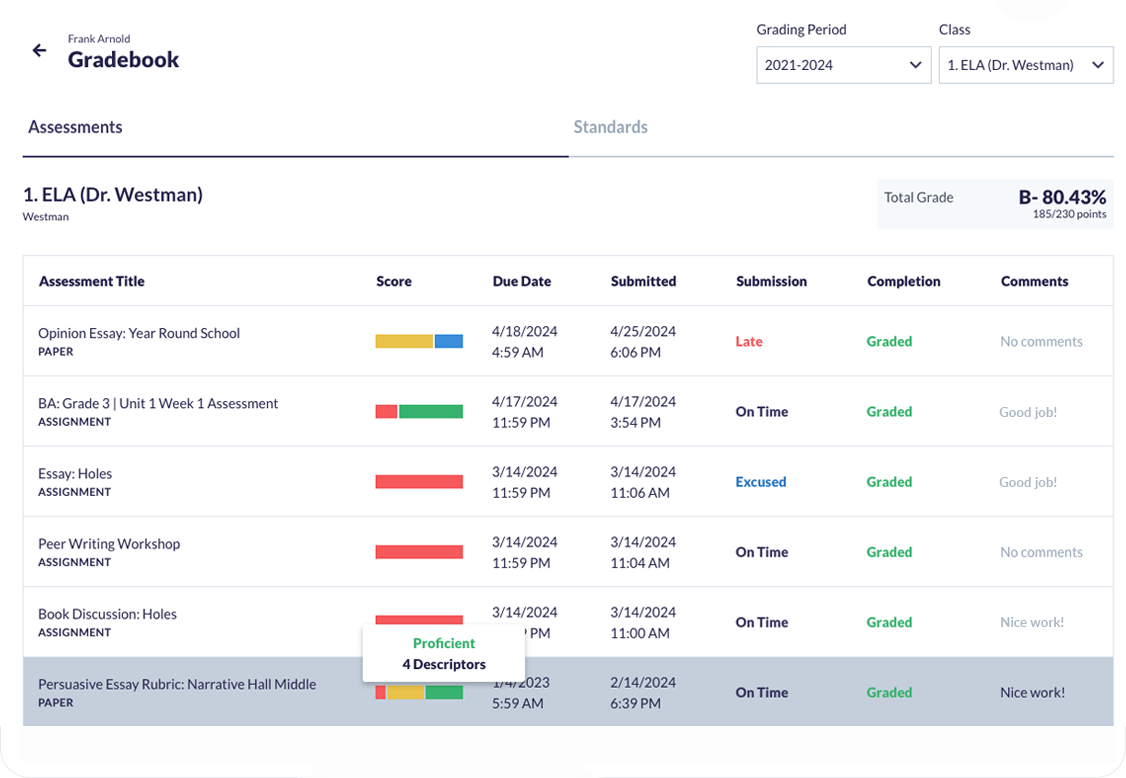Select the Assessments tab
This screenshot has width=1126, height=778.
(x=75, y=127)
